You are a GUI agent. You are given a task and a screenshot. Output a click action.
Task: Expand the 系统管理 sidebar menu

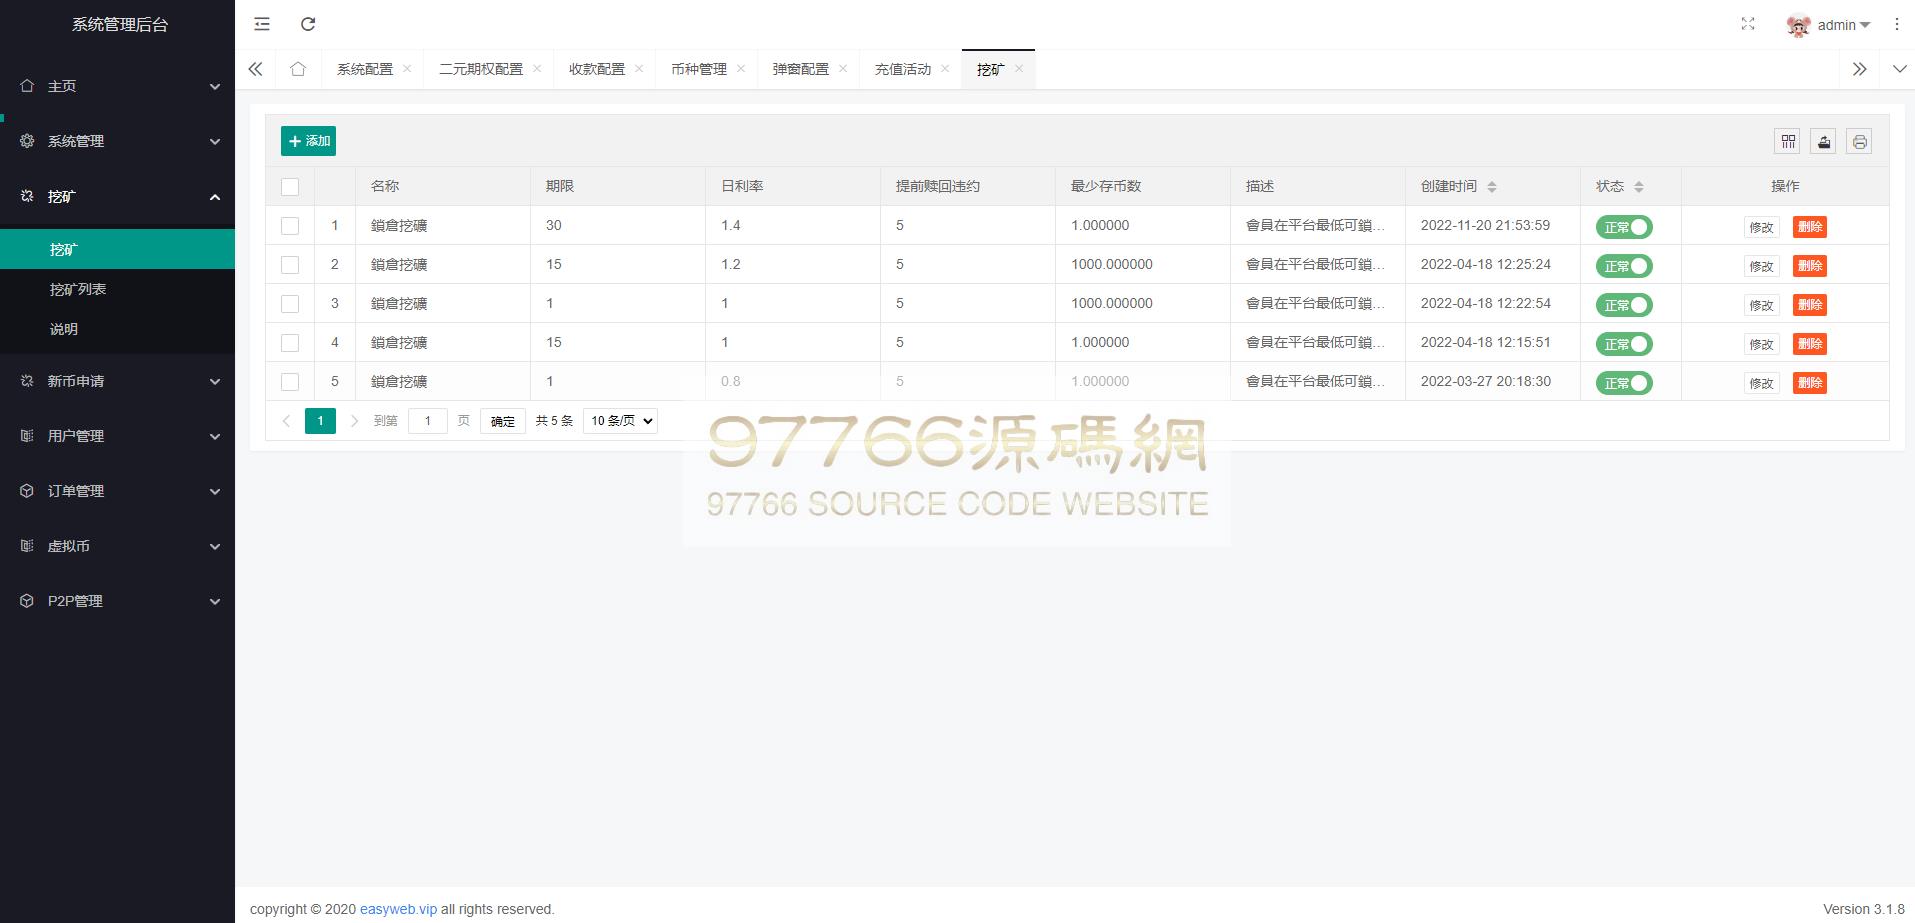(117, 141)
